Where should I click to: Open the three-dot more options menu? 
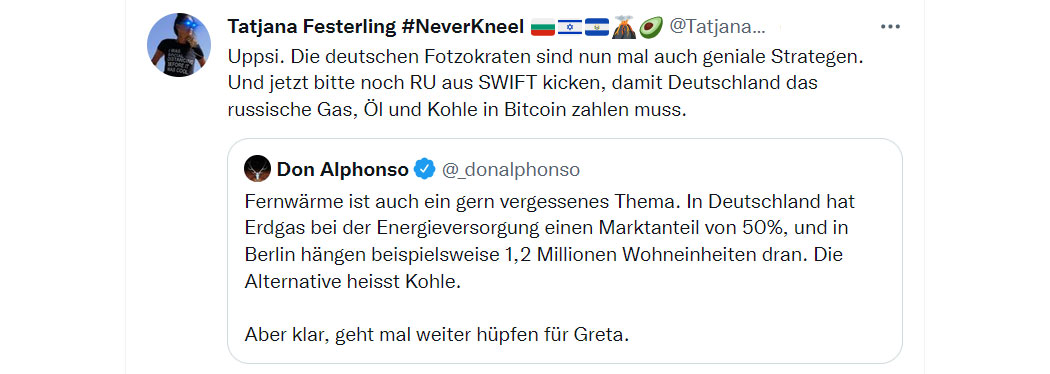pos(890,27)
